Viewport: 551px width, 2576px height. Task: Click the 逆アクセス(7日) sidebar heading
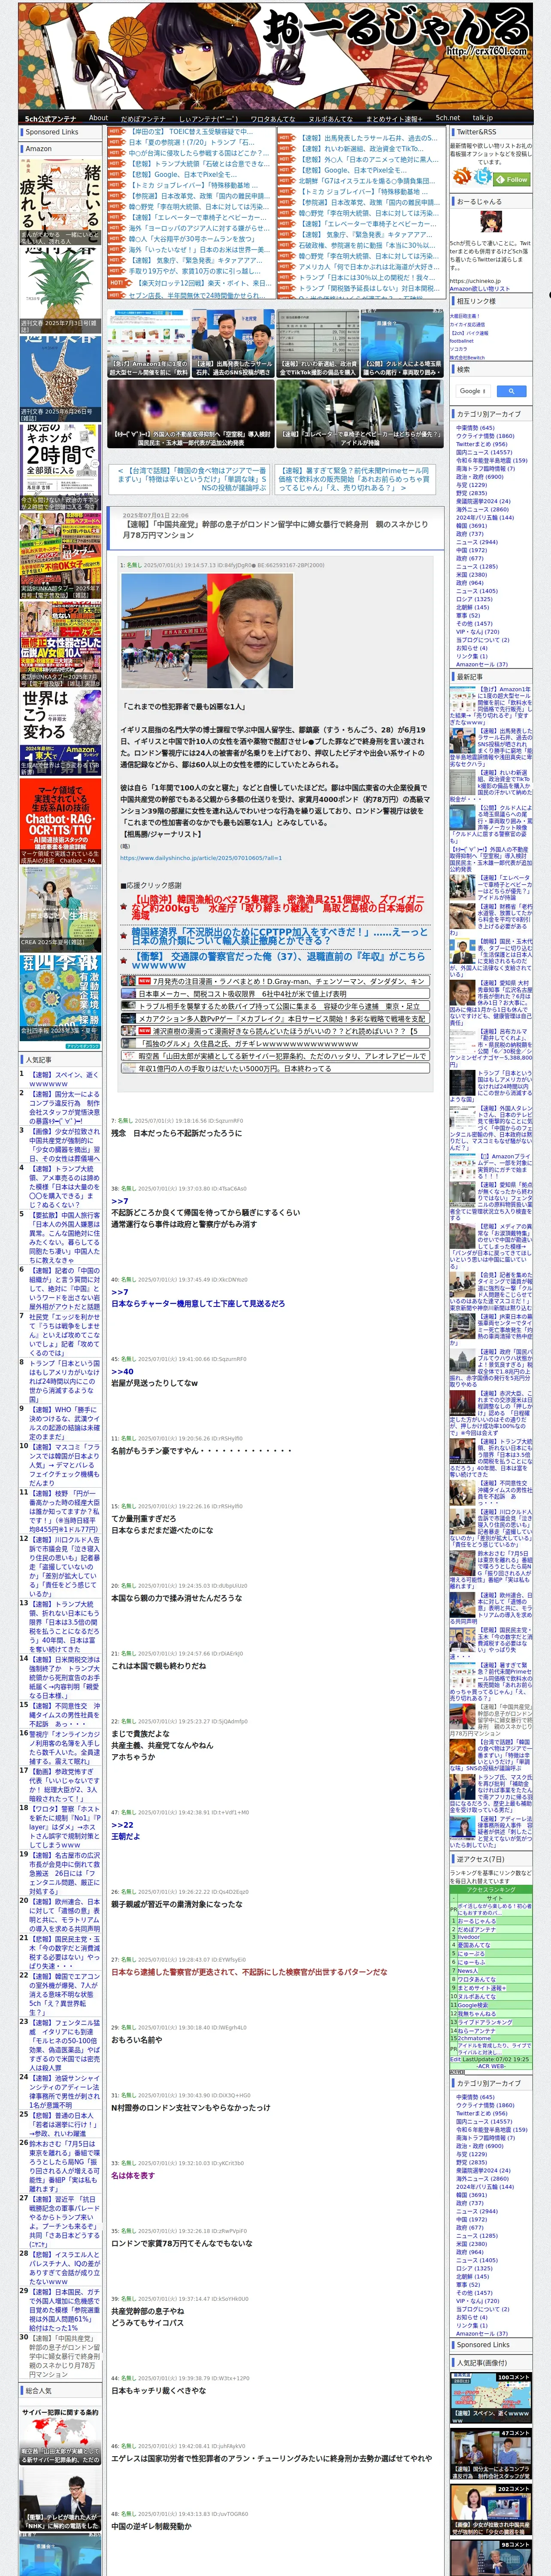480,1859
